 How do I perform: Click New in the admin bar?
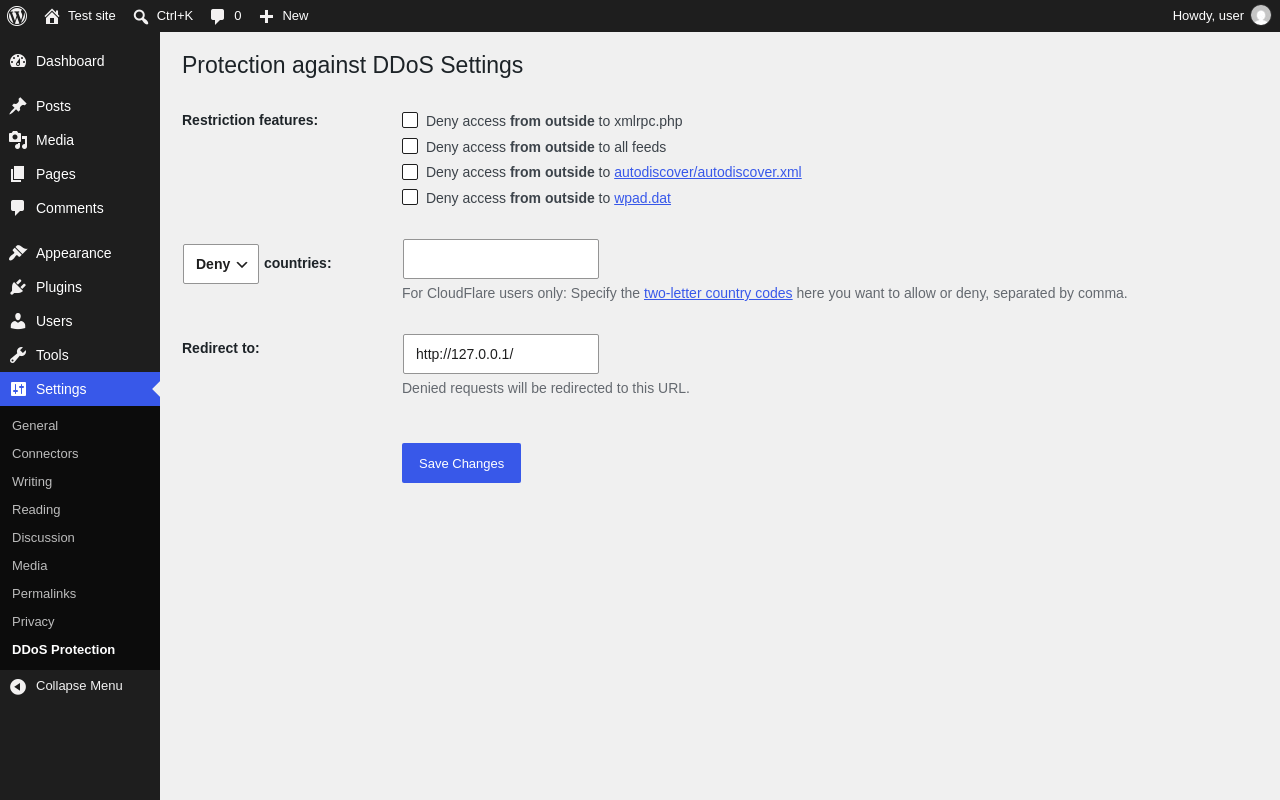point(295,16)
